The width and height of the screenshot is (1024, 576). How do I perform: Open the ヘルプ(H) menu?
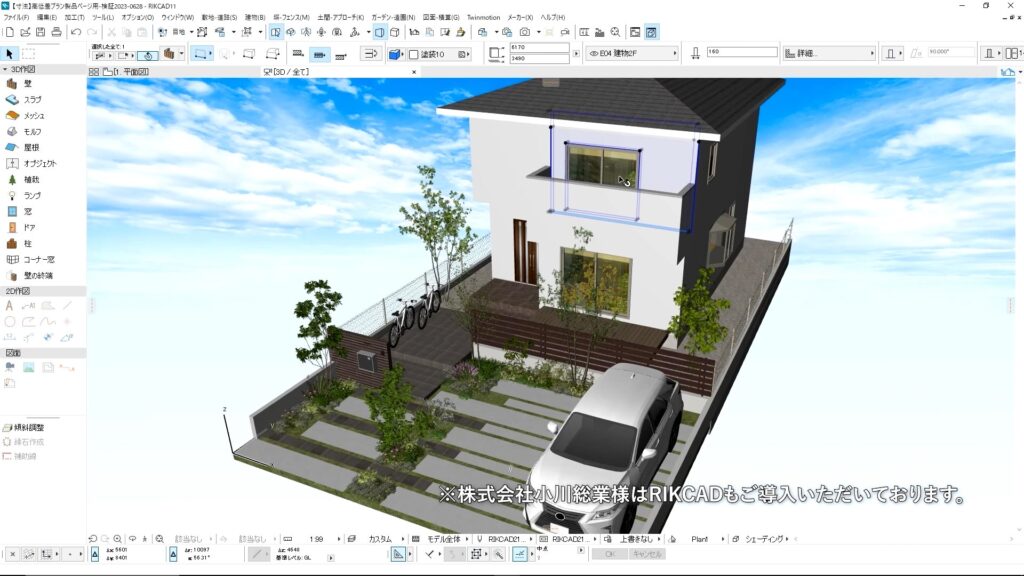pos(552,18)
